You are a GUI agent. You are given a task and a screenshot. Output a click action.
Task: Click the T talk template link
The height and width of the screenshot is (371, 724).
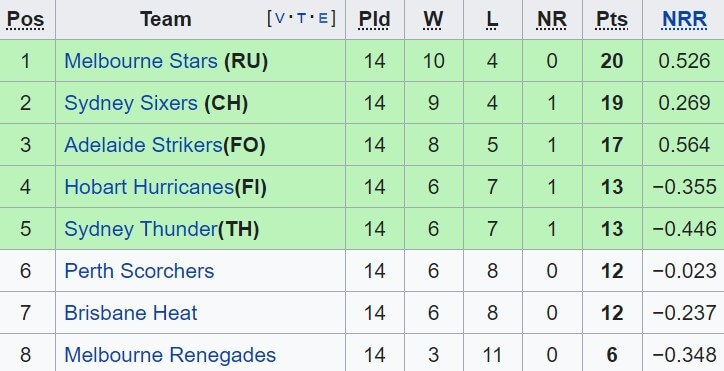302,18
